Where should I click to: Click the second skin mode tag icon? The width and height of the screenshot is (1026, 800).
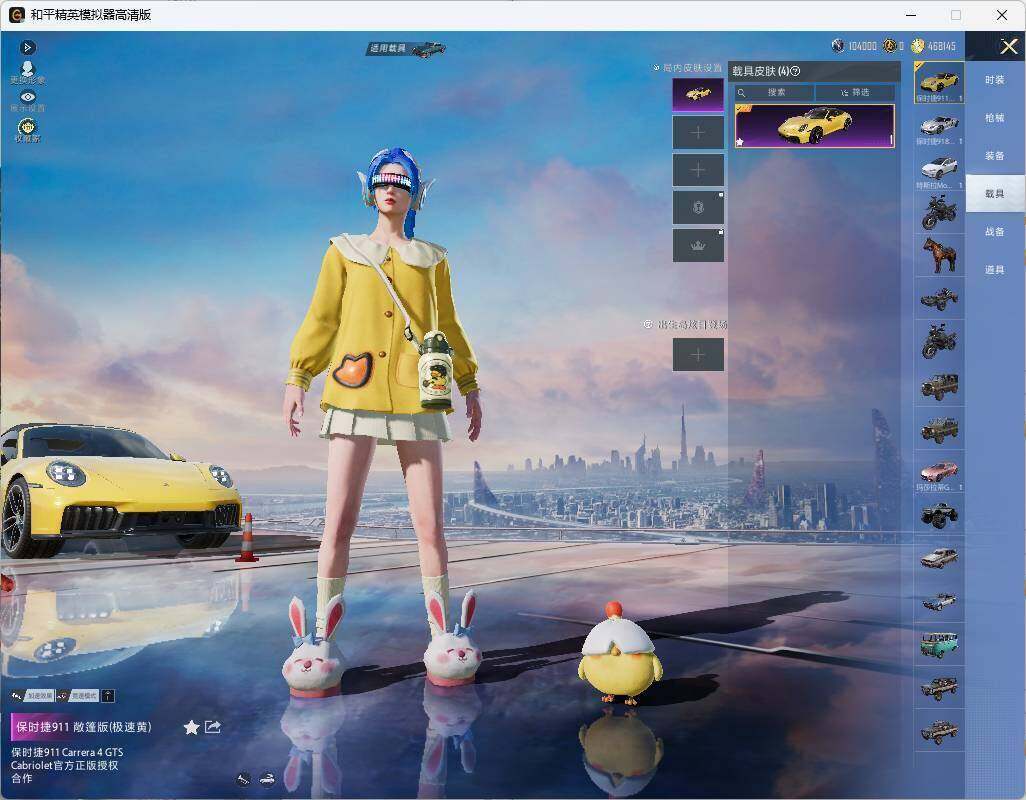63,696
